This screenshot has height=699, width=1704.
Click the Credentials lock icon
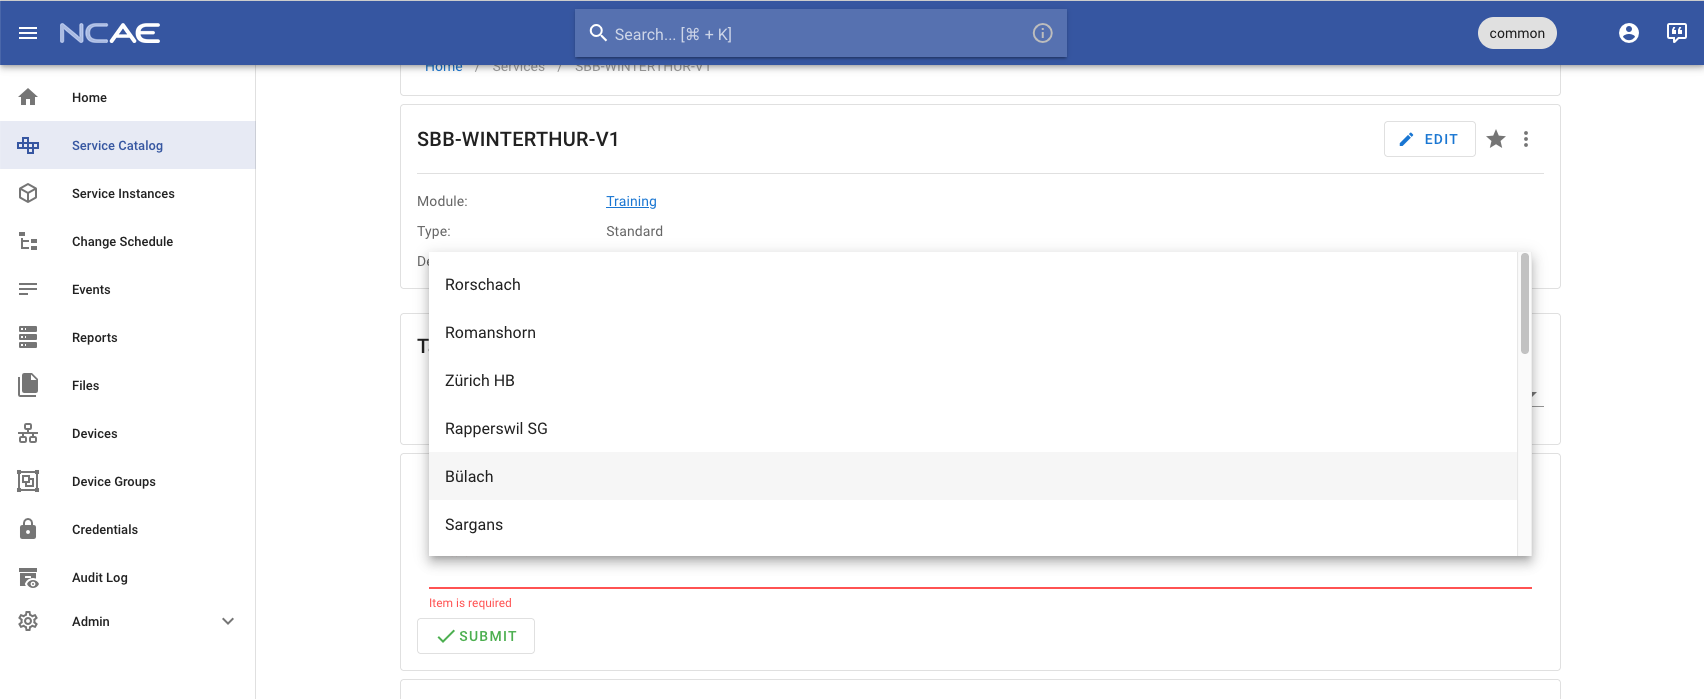point(28,529)
